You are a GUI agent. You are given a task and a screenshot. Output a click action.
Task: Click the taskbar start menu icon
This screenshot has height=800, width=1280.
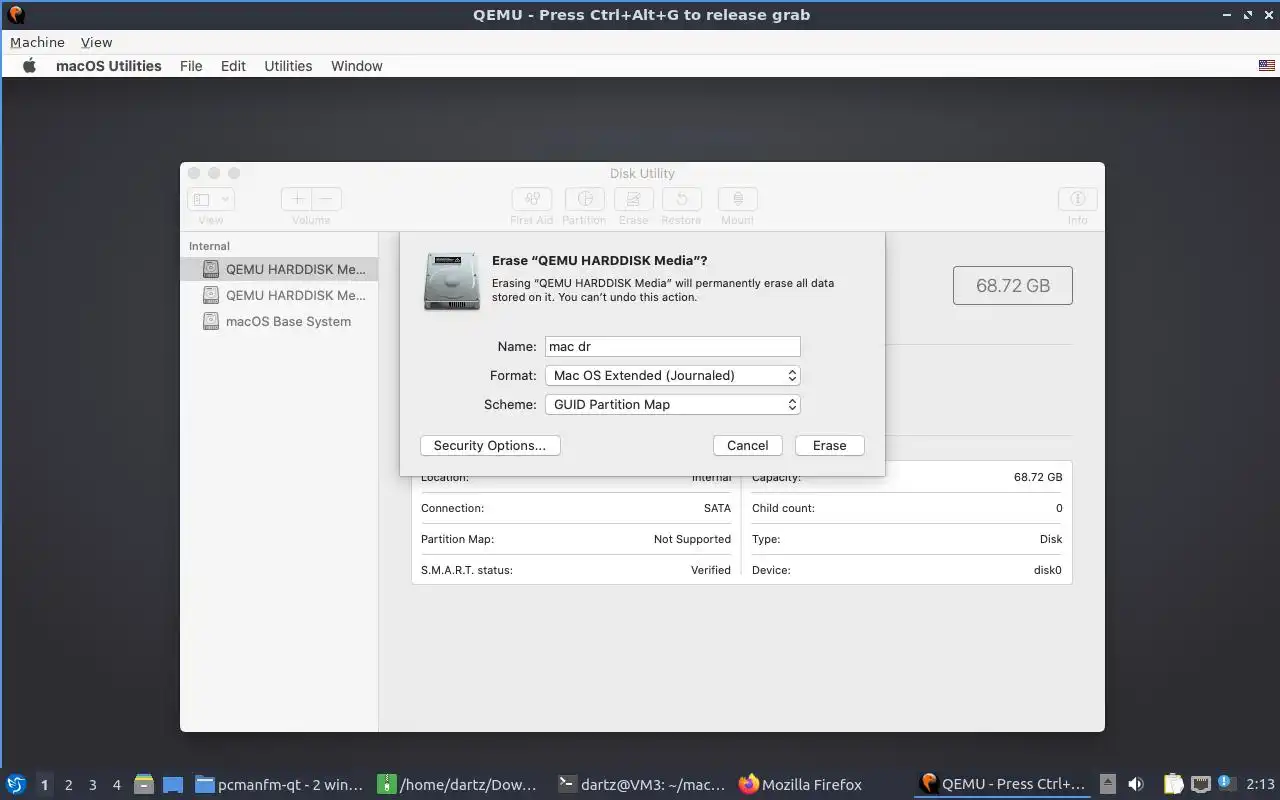pos(15,784)
